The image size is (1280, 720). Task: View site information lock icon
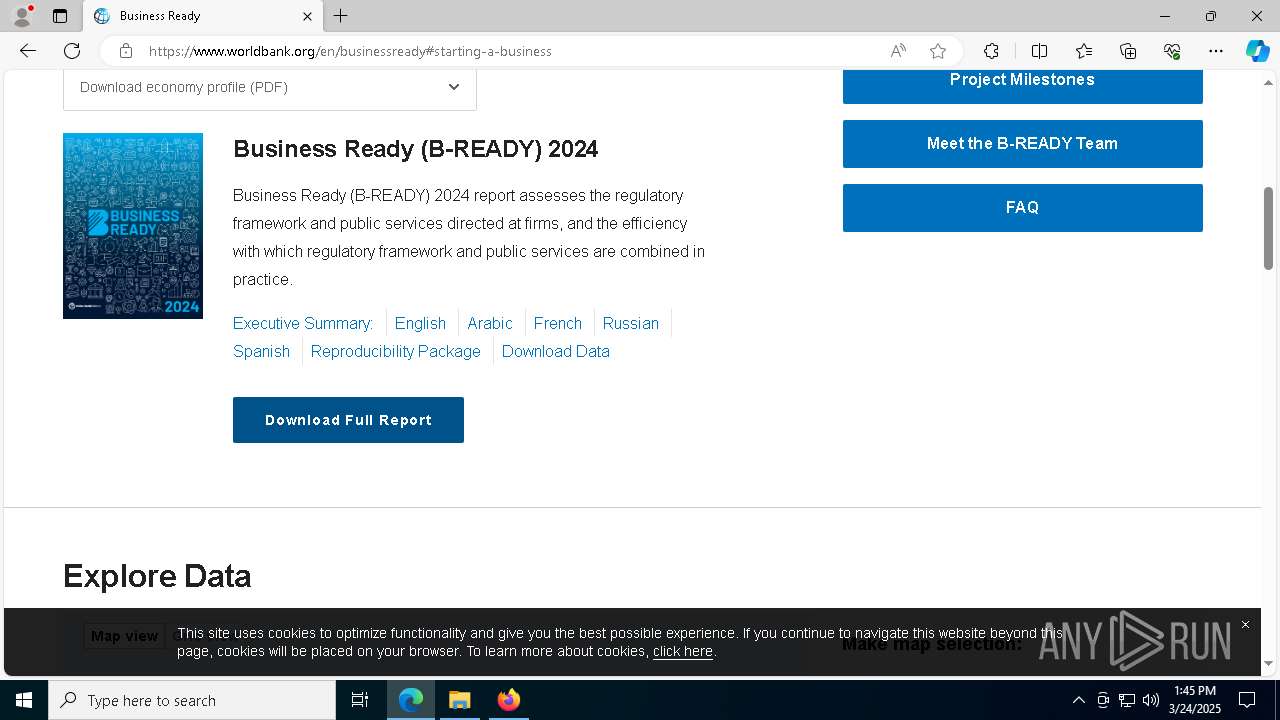coord(125,51)
